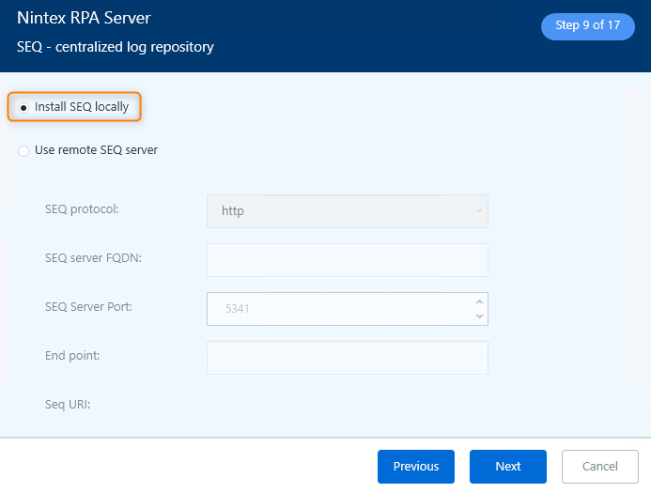Screen dimensions: 651x493
Task: Click the SEQ server FQDN label
Action: coord(92,258)
